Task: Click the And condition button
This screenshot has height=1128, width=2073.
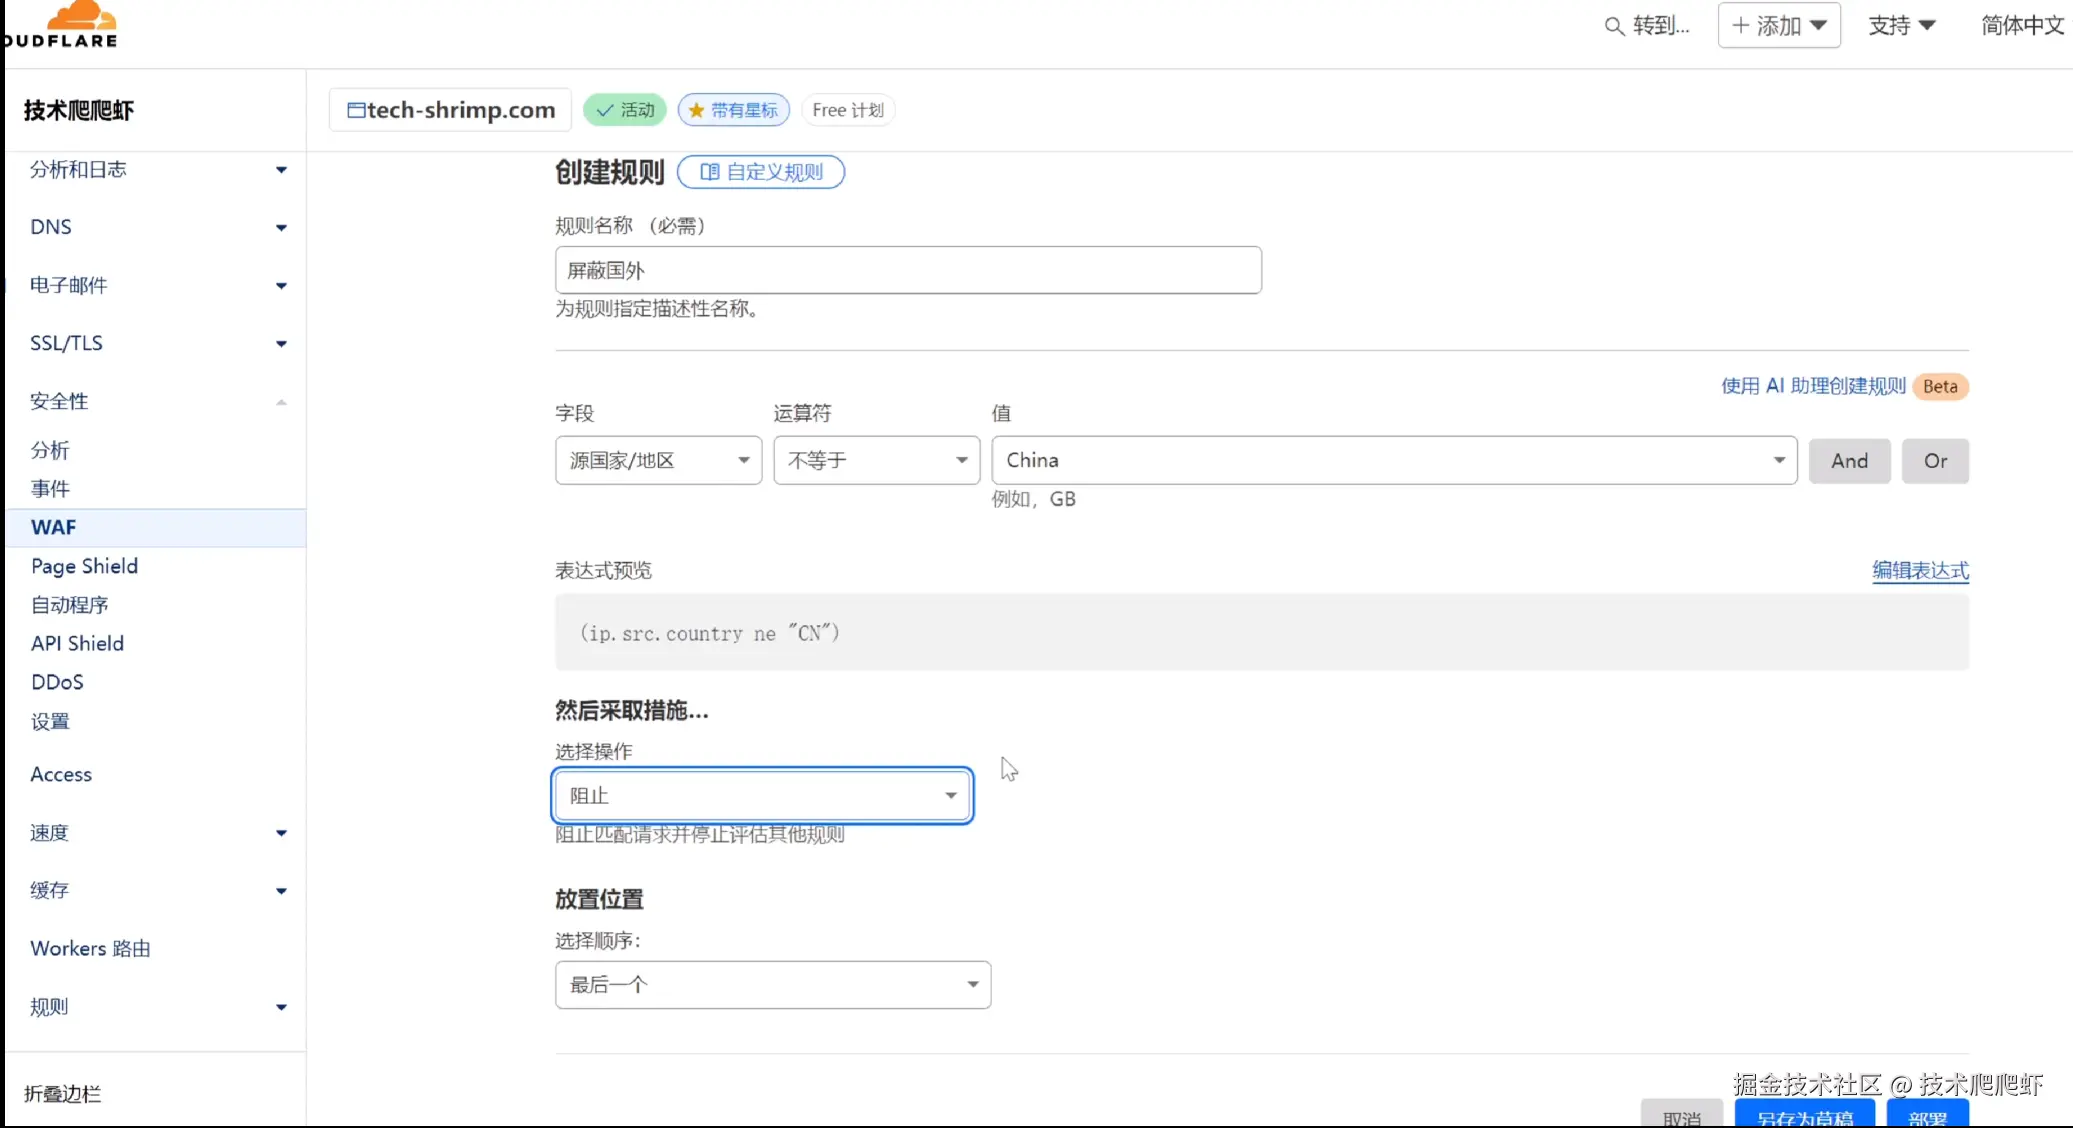Action: coord(1849,461)
